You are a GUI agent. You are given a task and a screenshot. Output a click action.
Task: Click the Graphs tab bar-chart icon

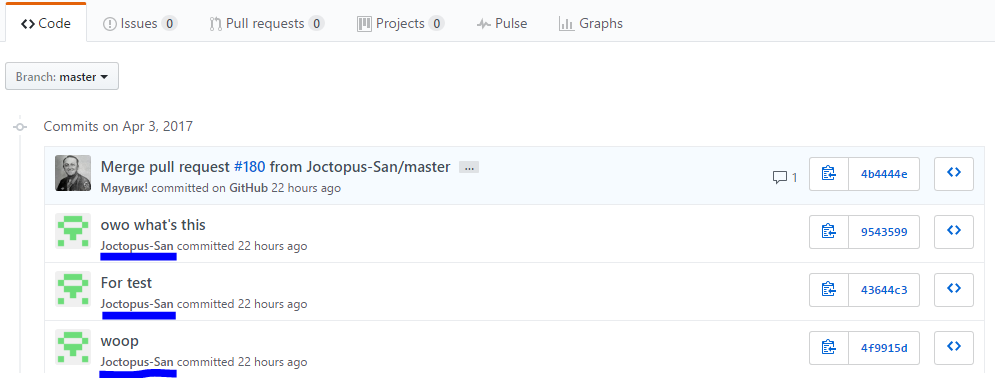pyautogui.click(x=566, y=24)
